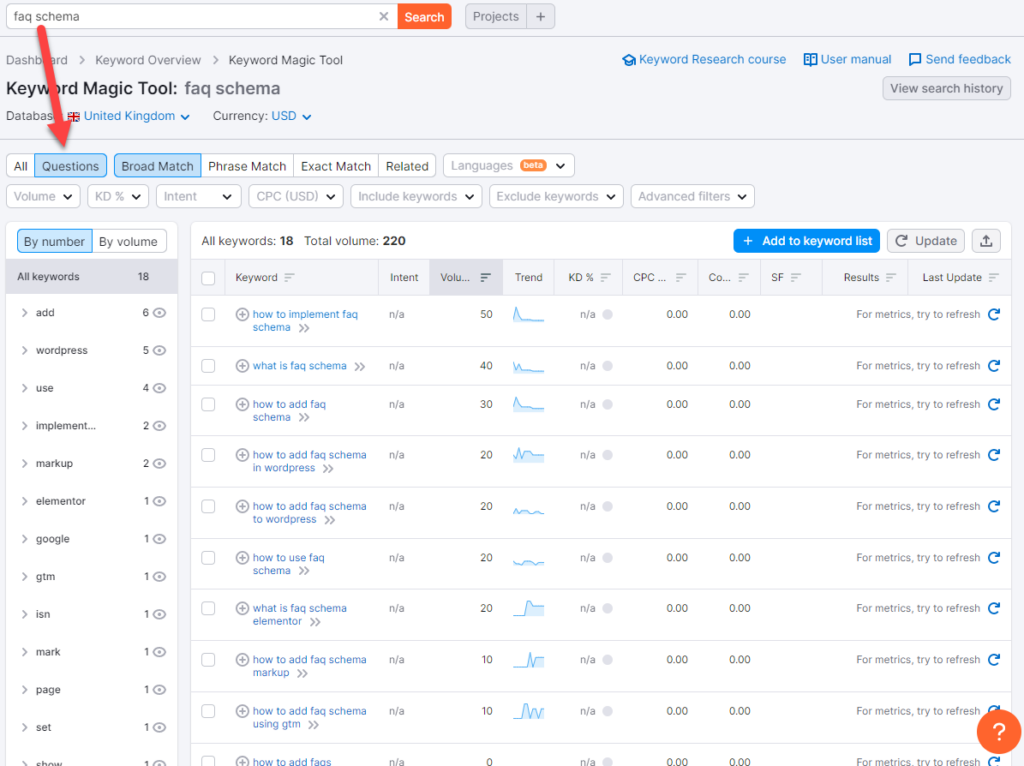Switch to the Phrase Match tab

tap(247, 166)
